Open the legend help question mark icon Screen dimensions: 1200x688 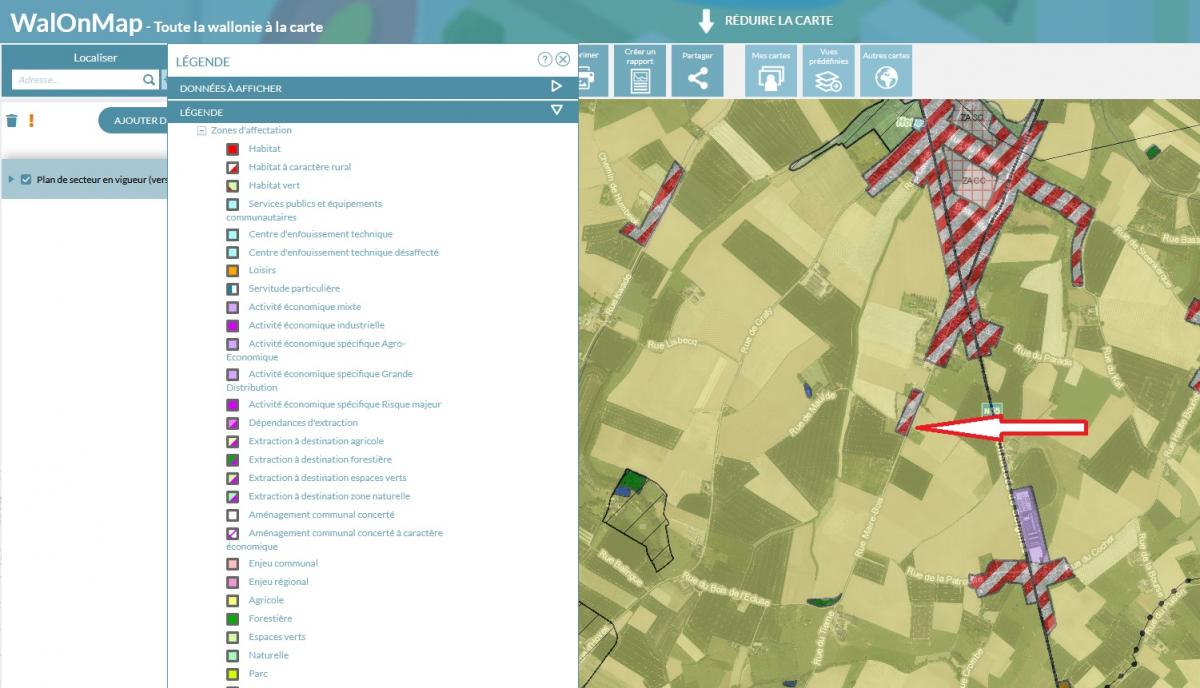[x=545, y=60]
